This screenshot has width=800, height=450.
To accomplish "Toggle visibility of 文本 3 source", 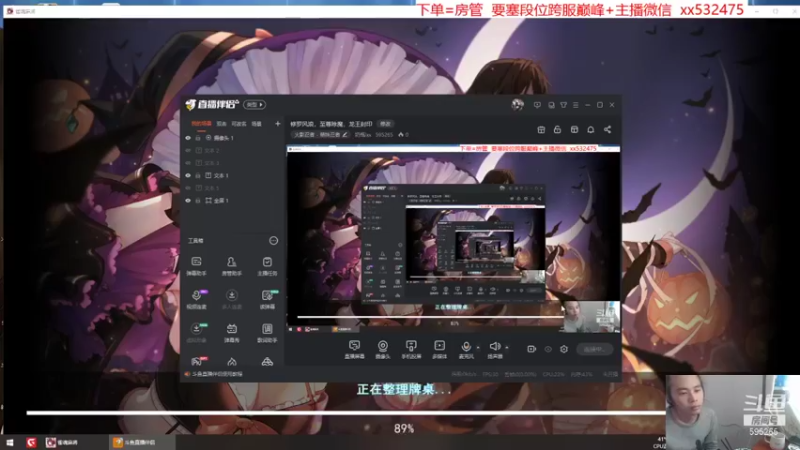I will [188, 163].
